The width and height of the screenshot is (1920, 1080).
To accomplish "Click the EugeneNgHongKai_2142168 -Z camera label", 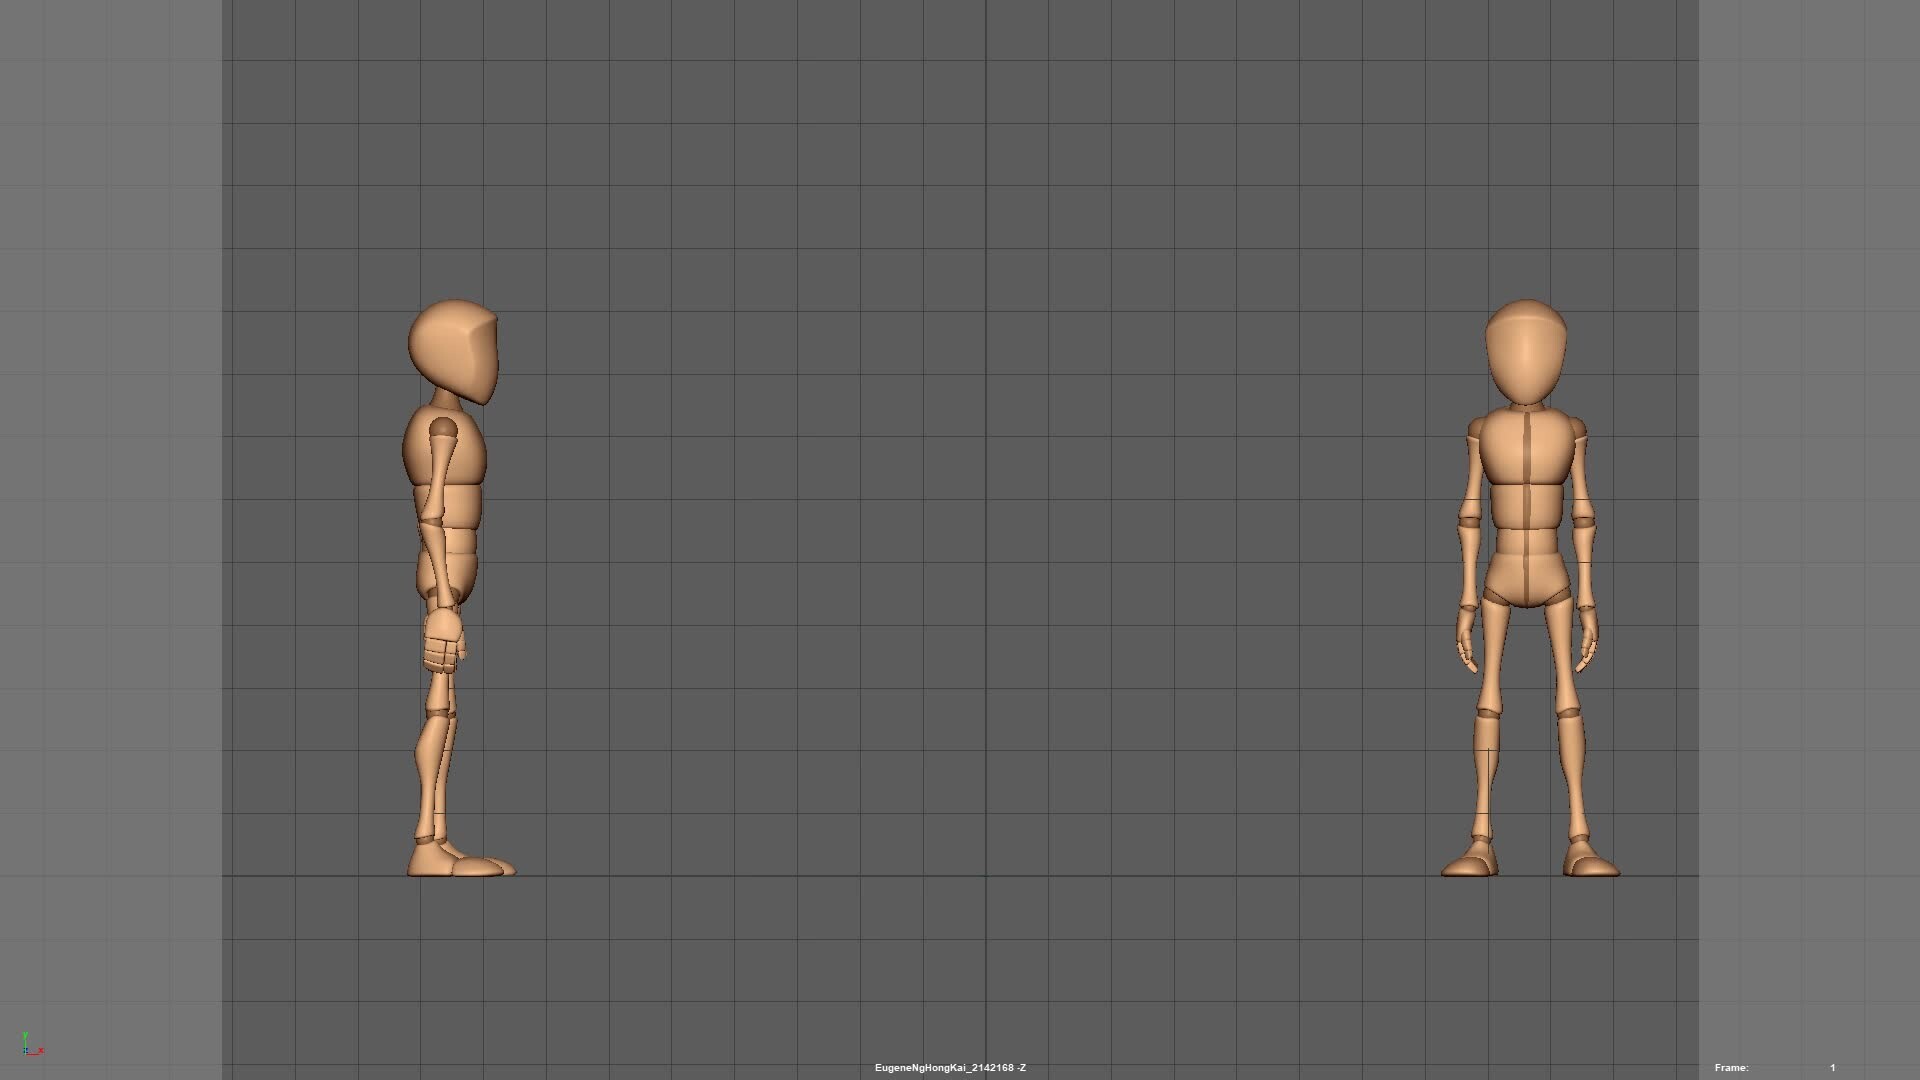I will click(950, 1068).
